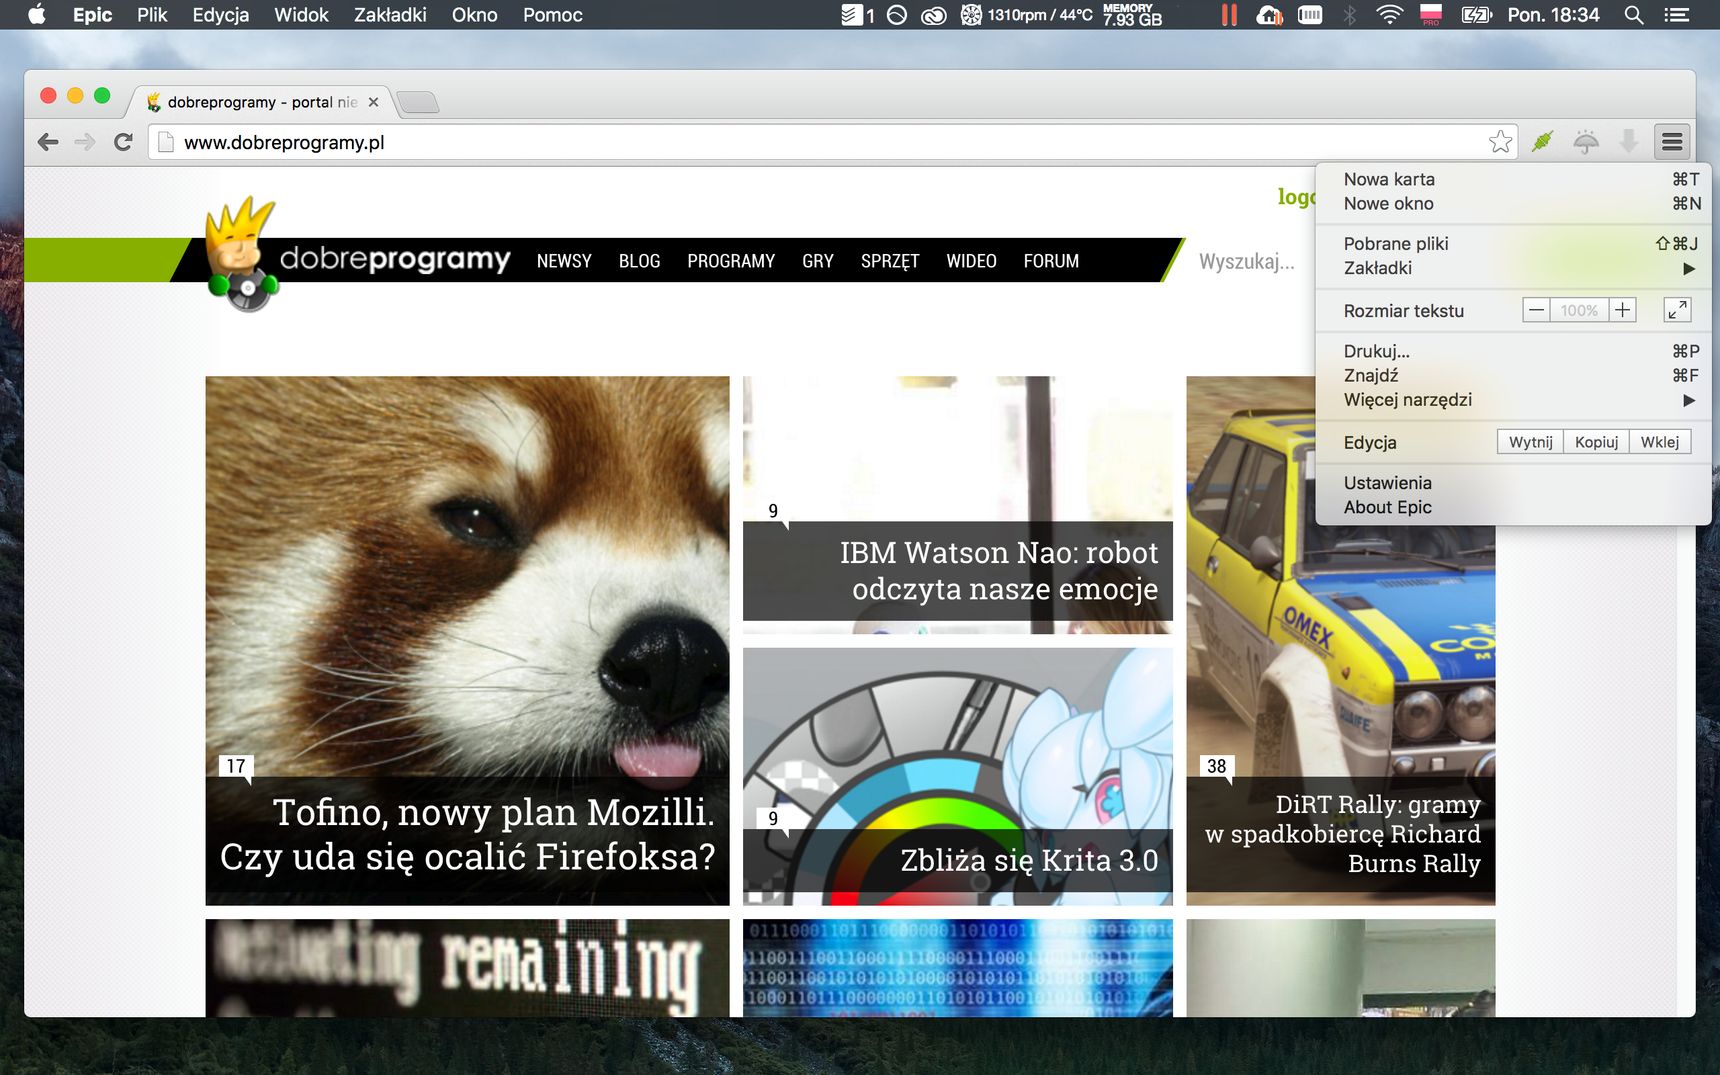Expand Więcej narzędzi submenu

1513,400
